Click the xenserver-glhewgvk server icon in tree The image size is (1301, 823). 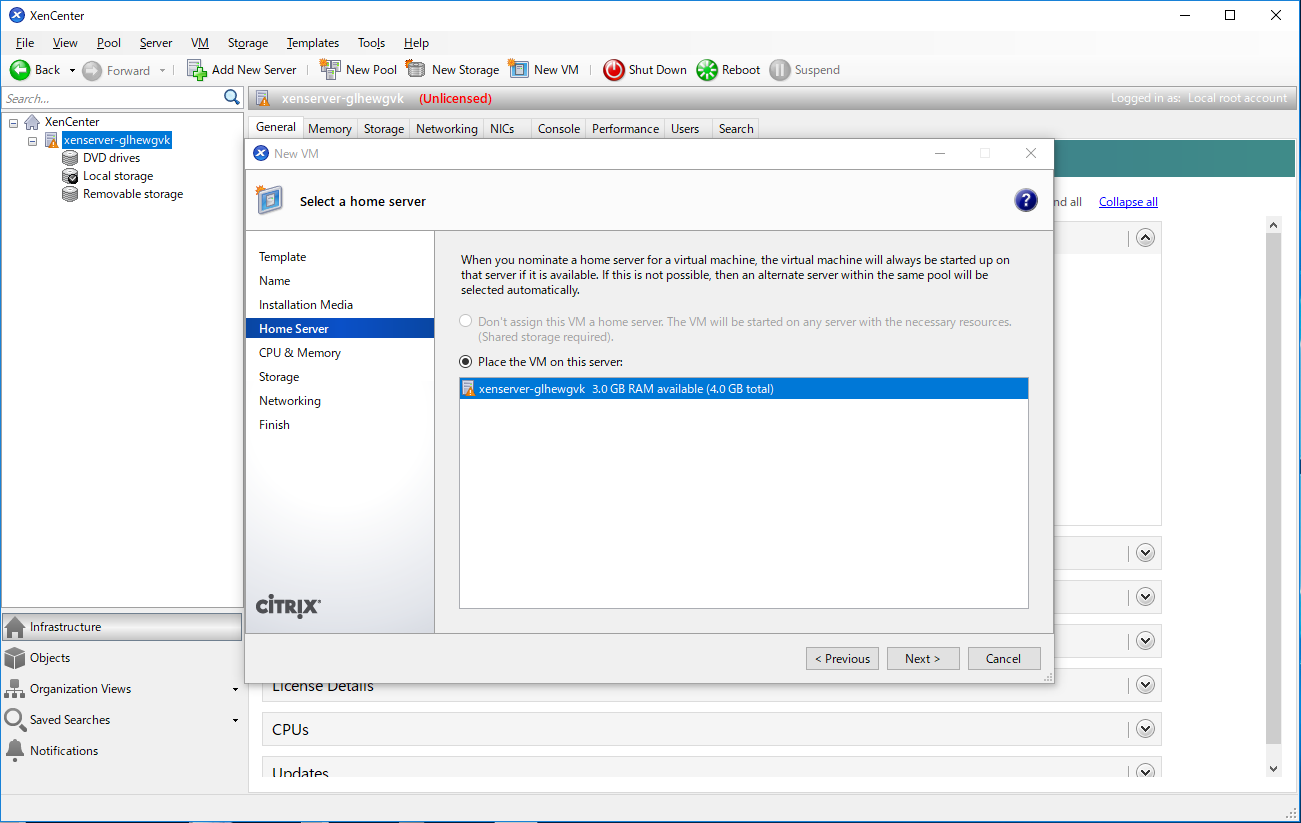click(x=51, y=140)
